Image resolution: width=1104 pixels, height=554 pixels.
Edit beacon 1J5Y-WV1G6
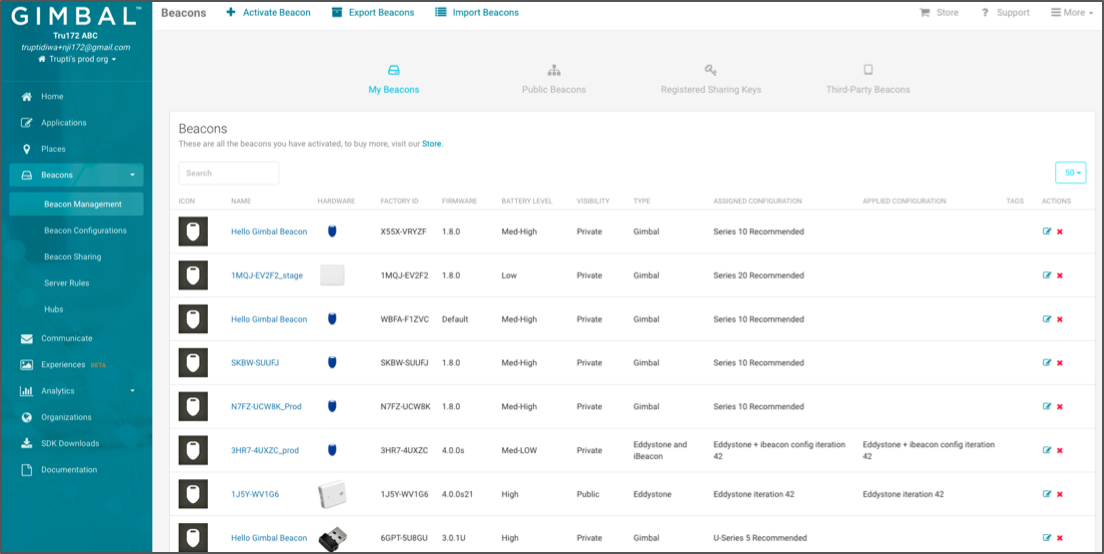pyautogui.click(x=1047, y=493)
